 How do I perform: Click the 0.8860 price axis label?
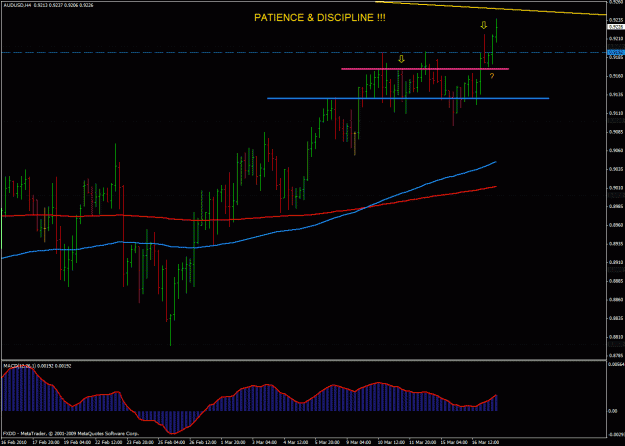[616, 299]
